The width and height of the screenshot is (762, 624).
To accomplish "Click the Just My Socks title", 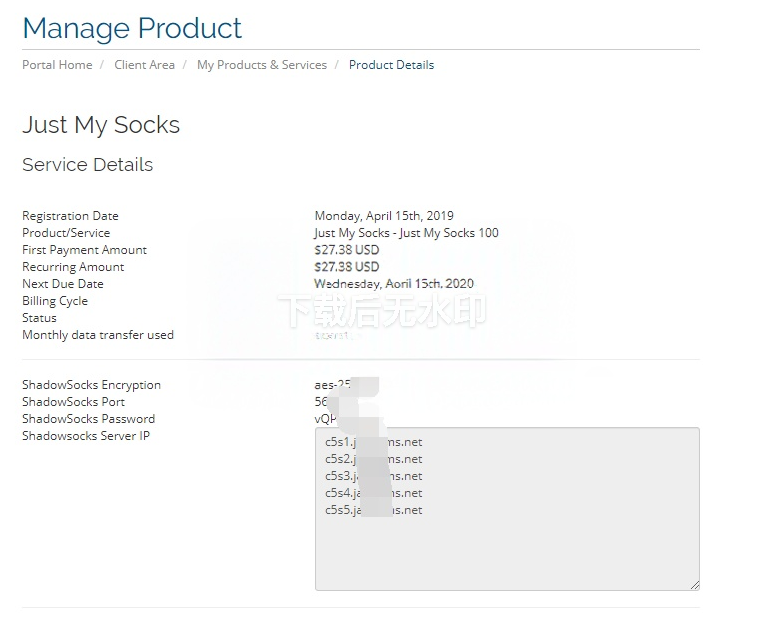I will click(101, 125).
